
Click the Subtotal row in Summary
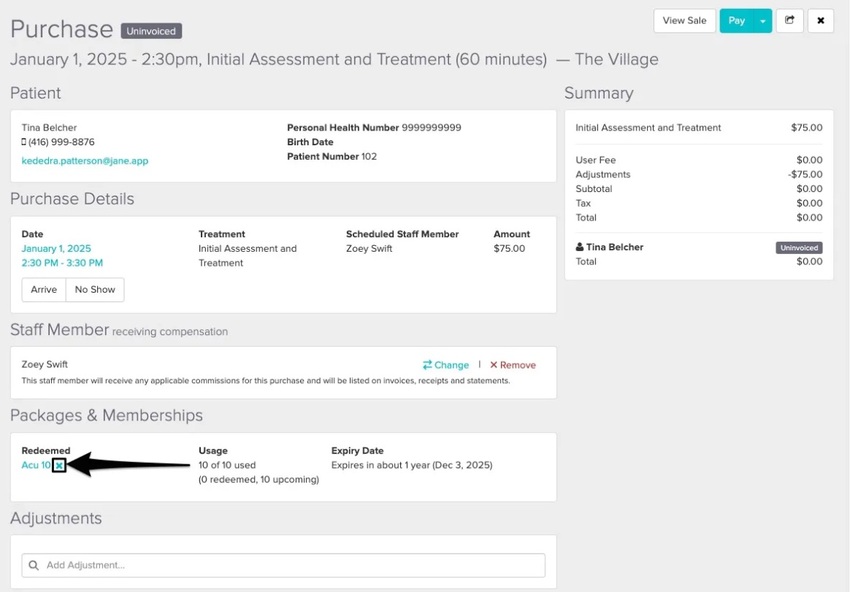tap(699, 189)
